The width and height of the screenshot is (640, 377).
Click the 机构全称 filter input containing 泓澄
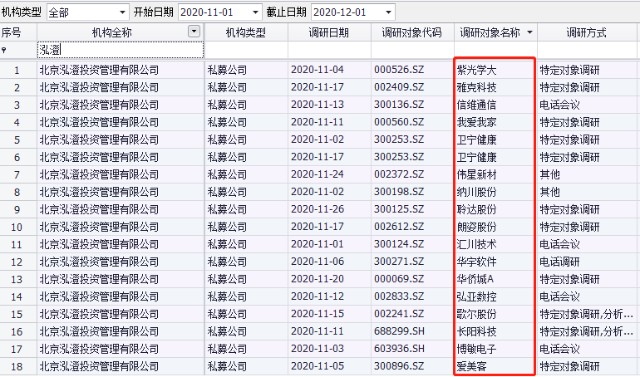pos(120,50)
